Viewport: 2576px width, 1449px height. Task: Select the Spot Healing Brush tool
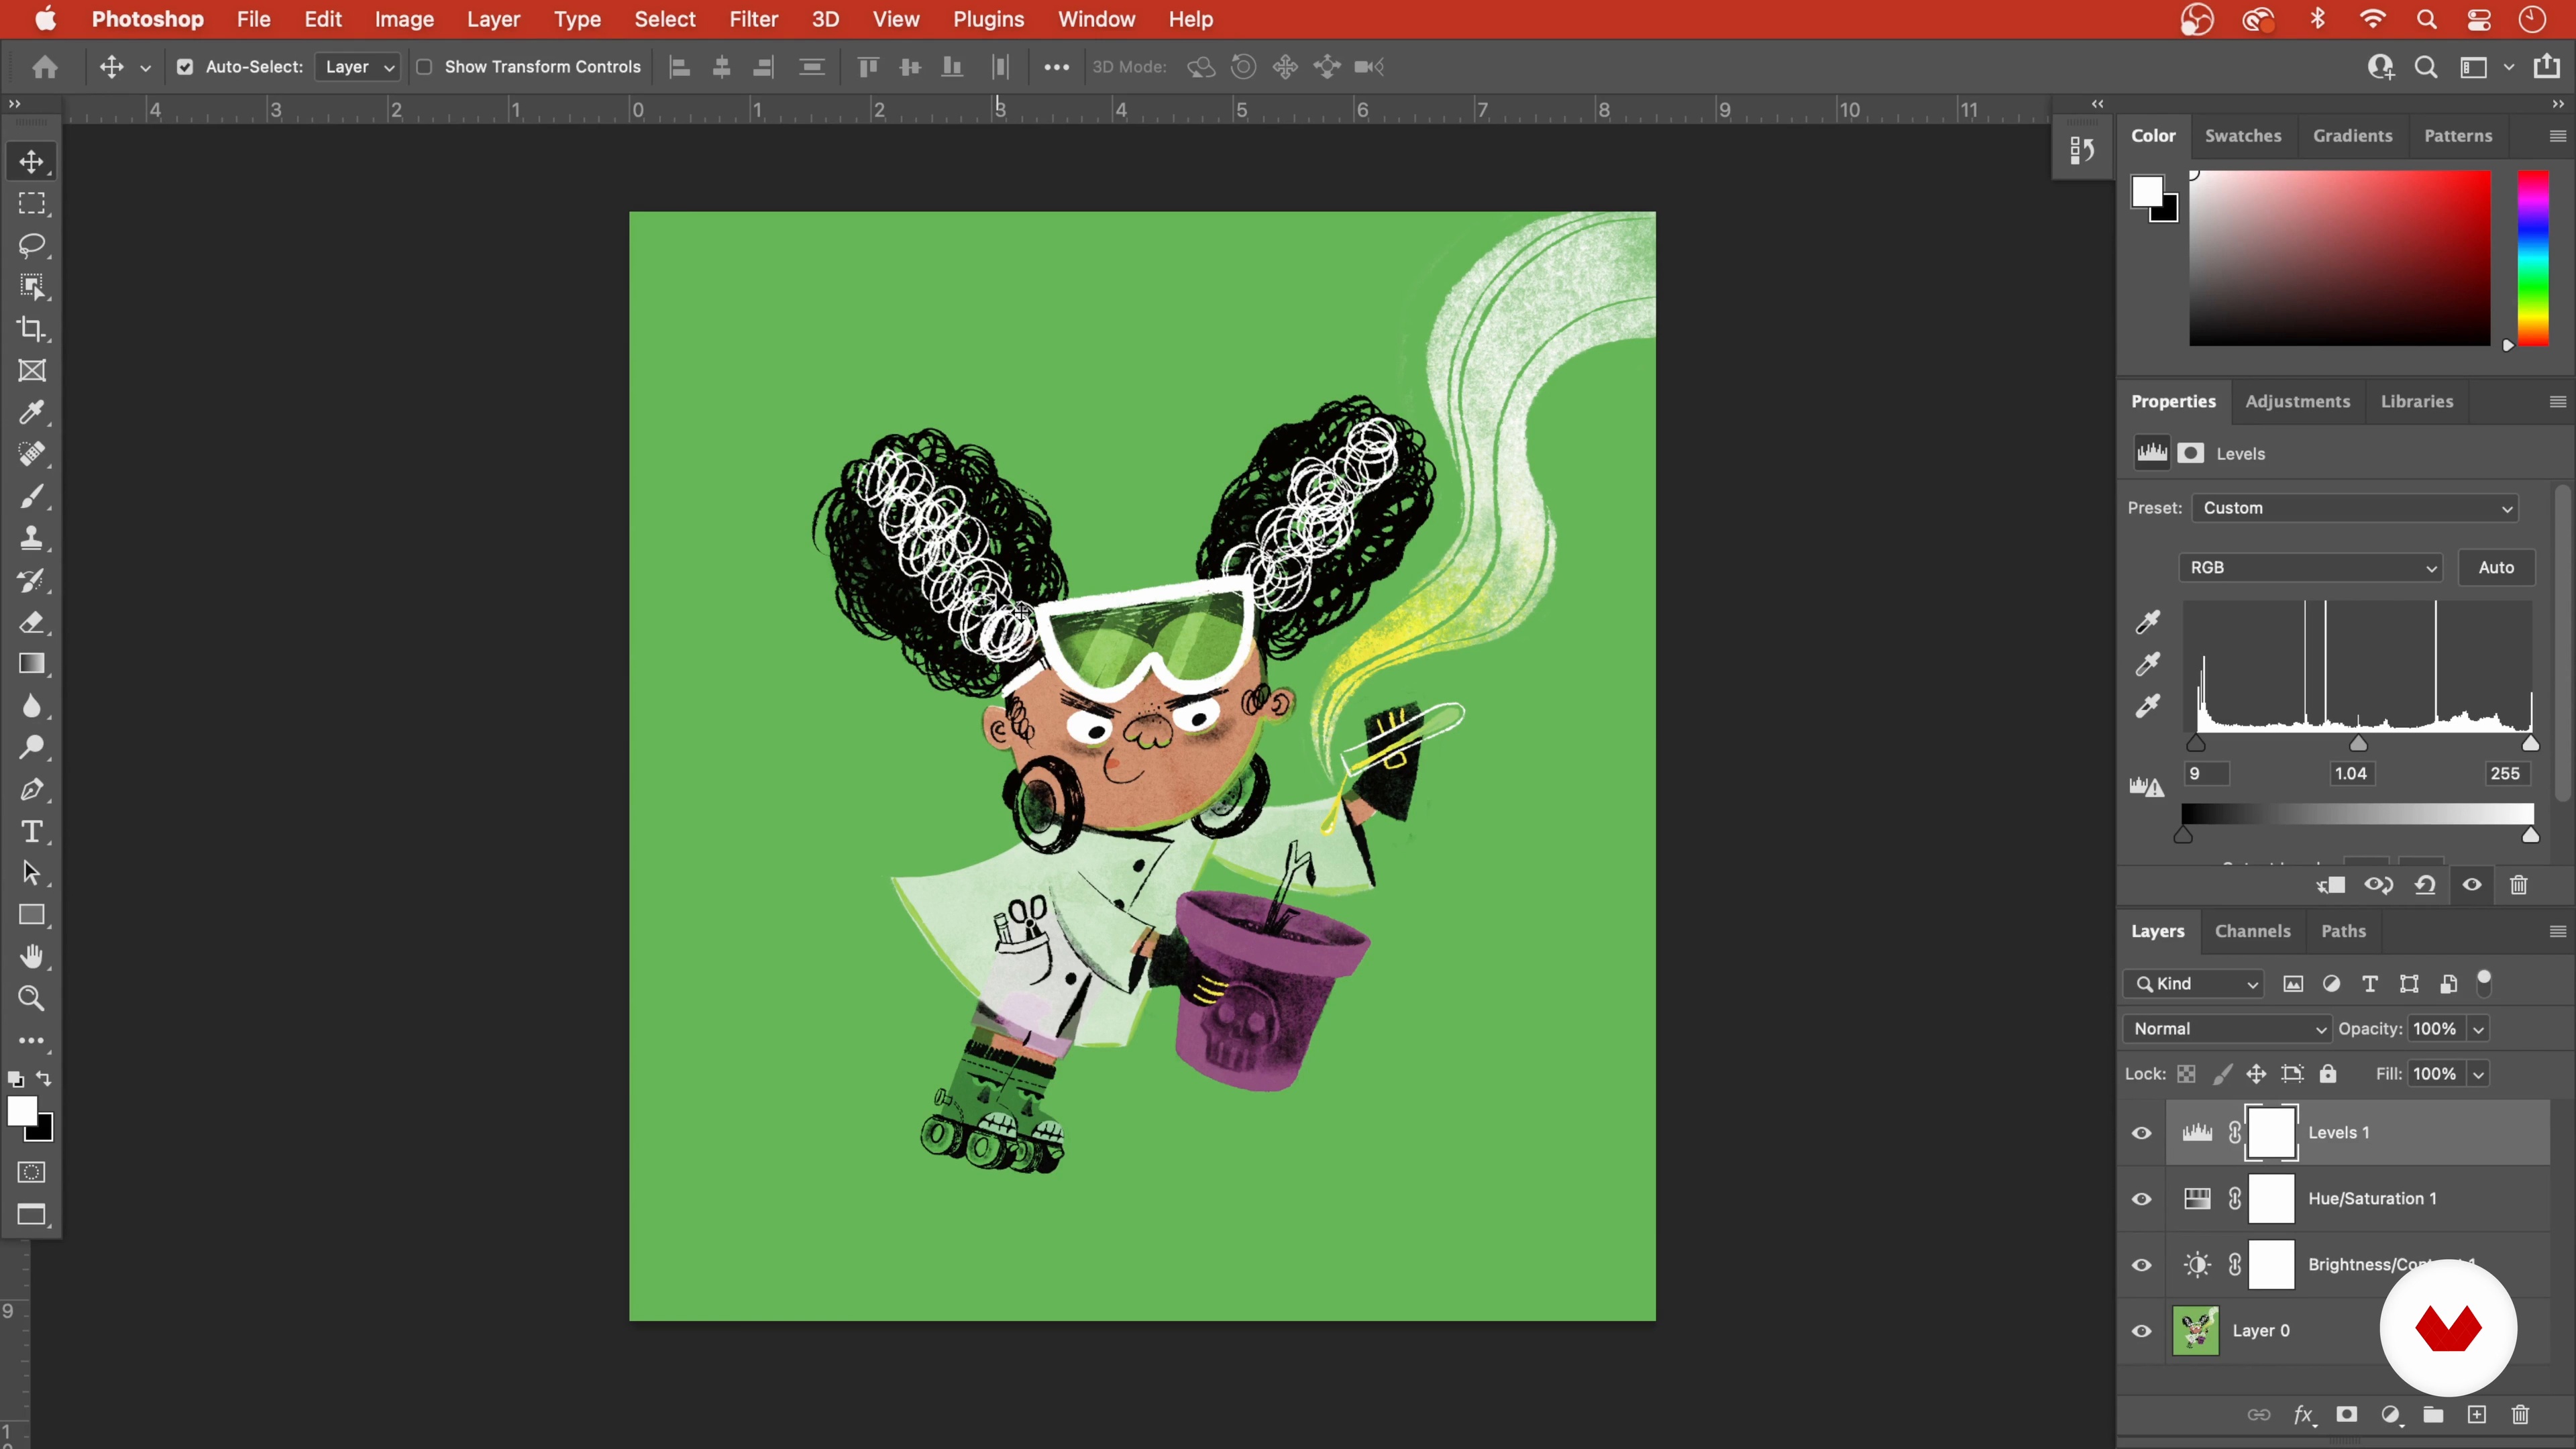pyautogui.click(x=32, y=455)
